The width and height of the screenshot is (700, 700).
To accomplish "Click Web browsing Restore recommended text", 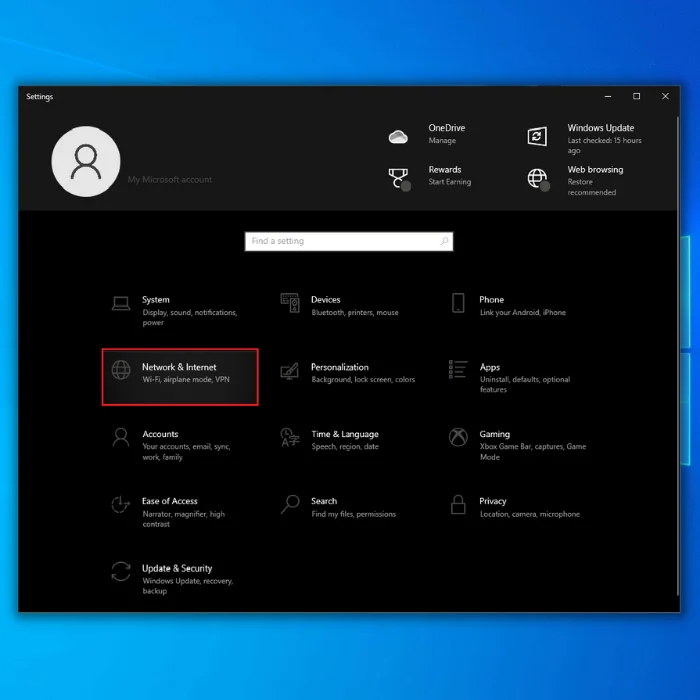I will pyautogui.click(x=592, y=187).
